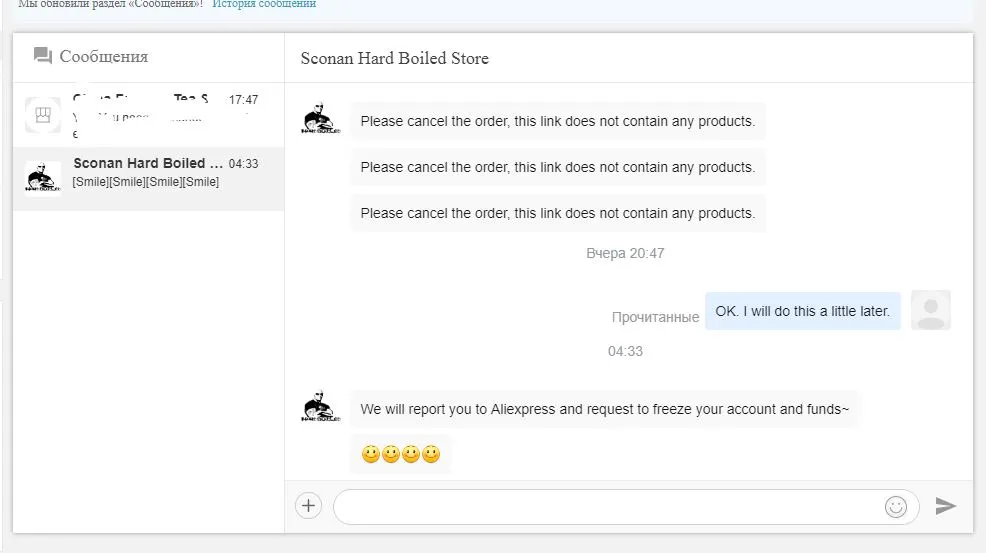Click the freeze your account message bubble
This screenshot has height=553, width=986.
pos(604,409)
